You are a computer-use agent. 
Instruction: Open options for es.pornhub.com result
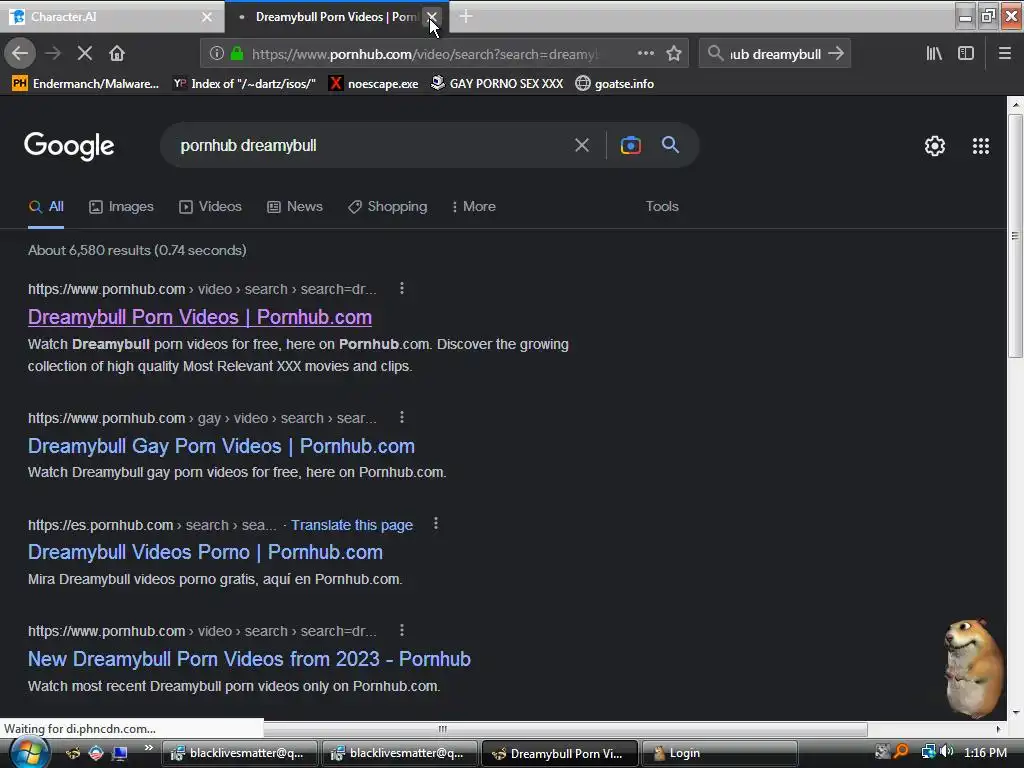pos(436,524)
